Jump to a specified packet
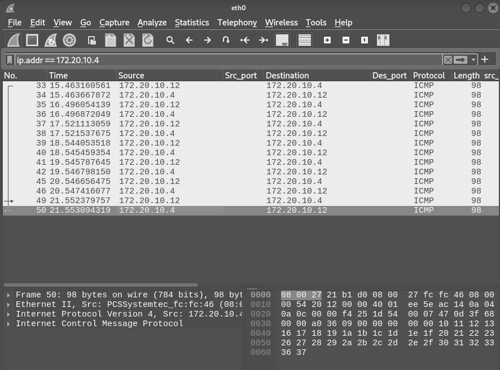 (x=226, y=40)
